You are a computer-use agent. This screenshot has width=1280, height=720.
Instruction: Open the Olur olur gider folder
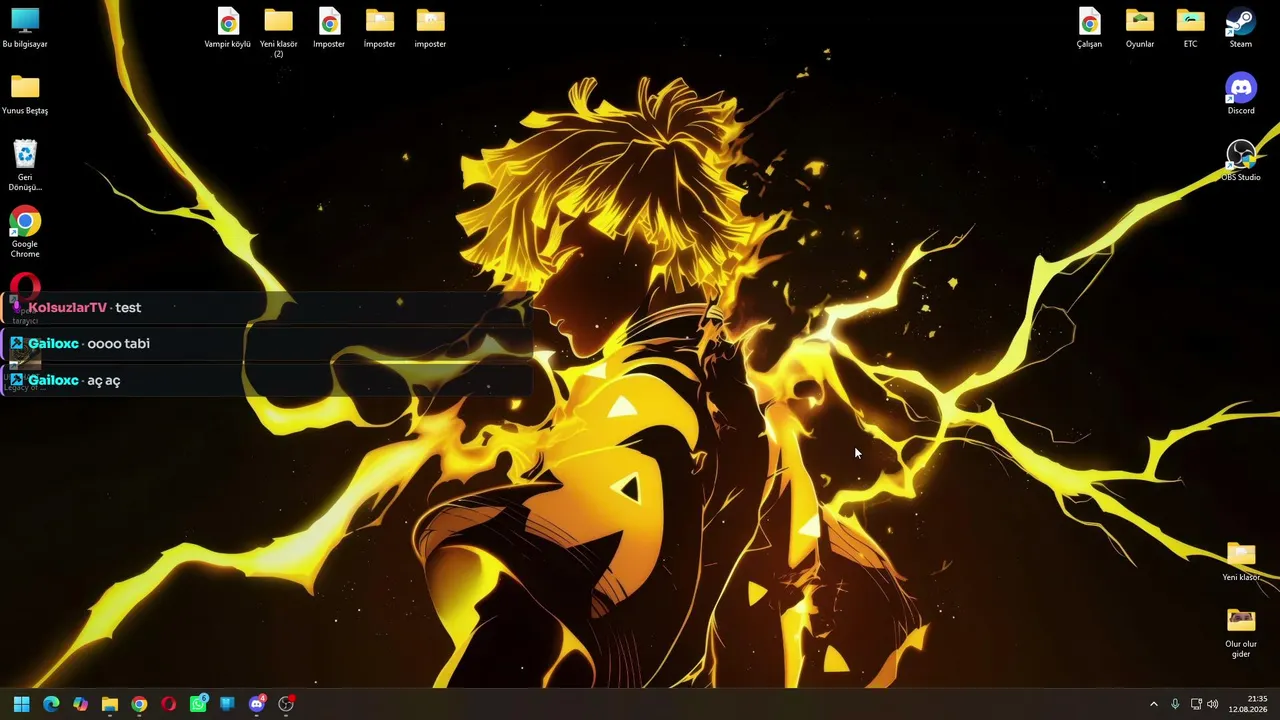1241,633
